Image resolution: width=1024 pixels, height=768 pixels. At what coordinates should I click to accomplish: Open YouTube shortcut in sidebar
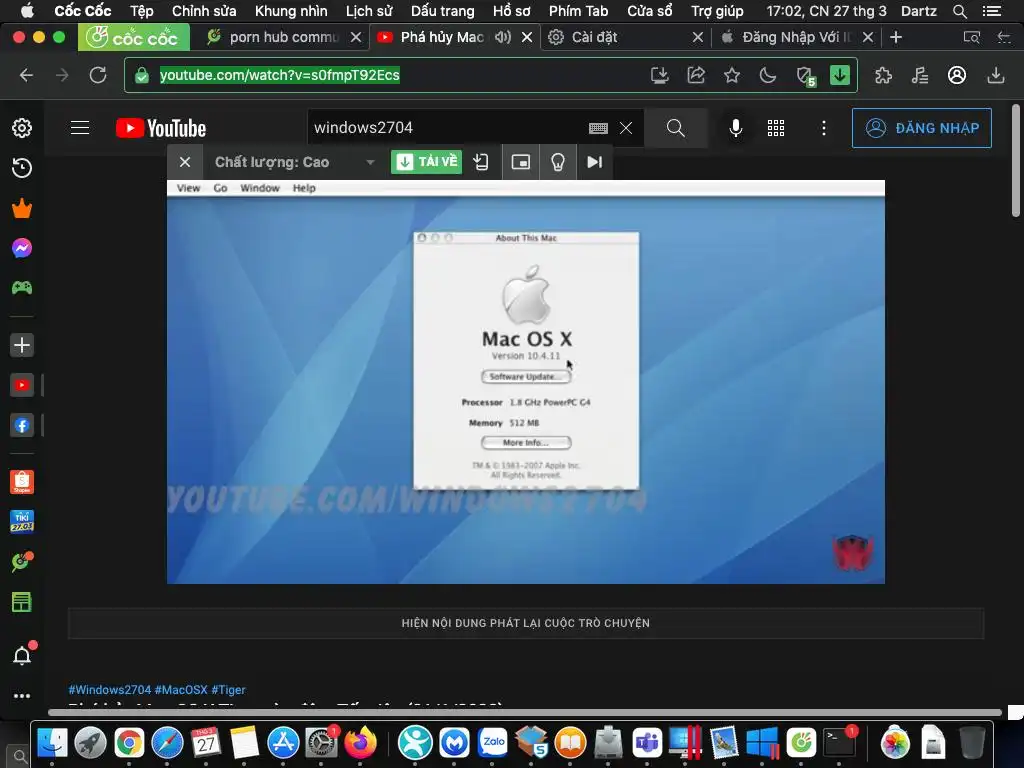pos(22,385)
